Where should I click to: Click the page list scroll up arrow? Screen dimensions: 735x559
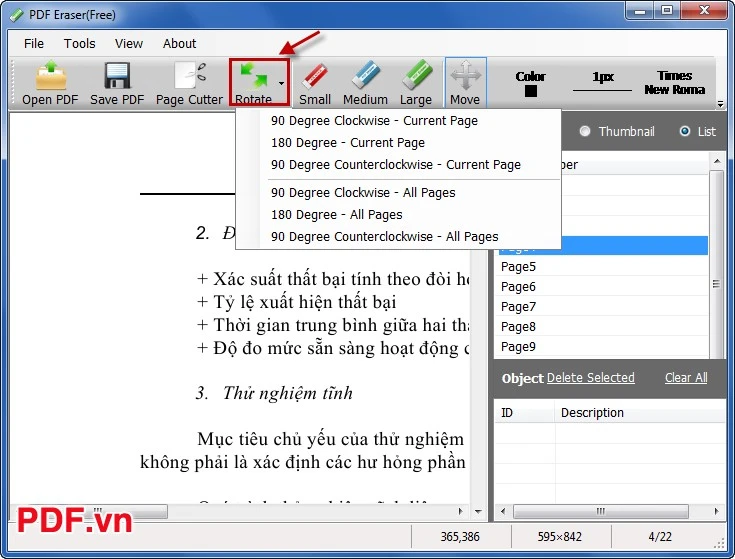(717, 162)
